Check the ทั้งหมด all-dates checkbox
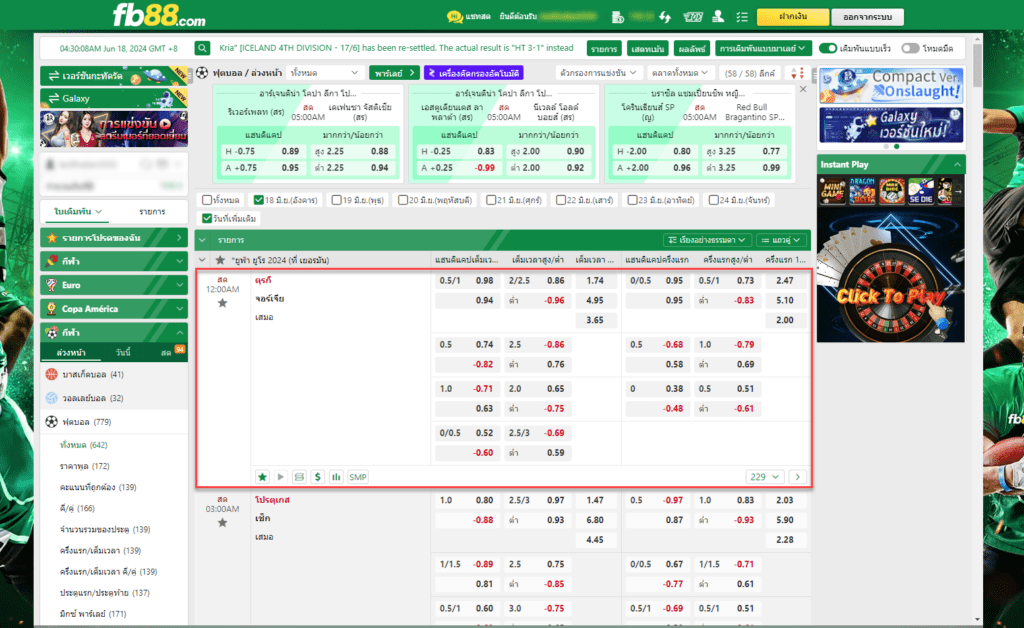1024x628 pixels. (207, 200)
